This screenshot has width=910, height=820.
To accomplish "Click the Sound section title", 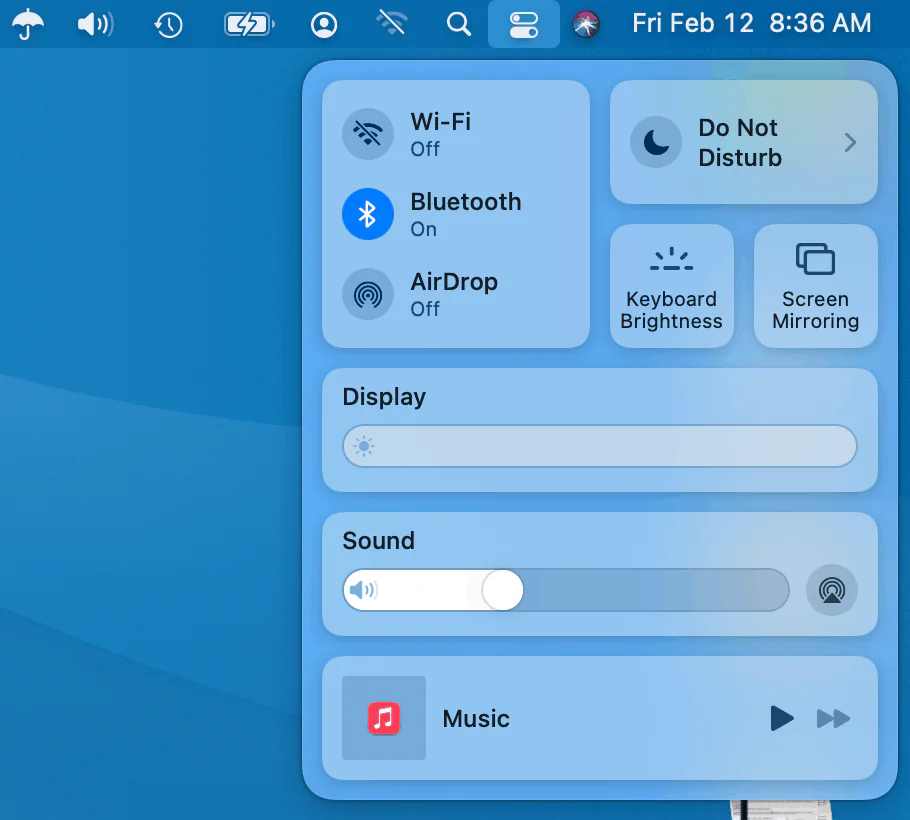I will (378, 540).
